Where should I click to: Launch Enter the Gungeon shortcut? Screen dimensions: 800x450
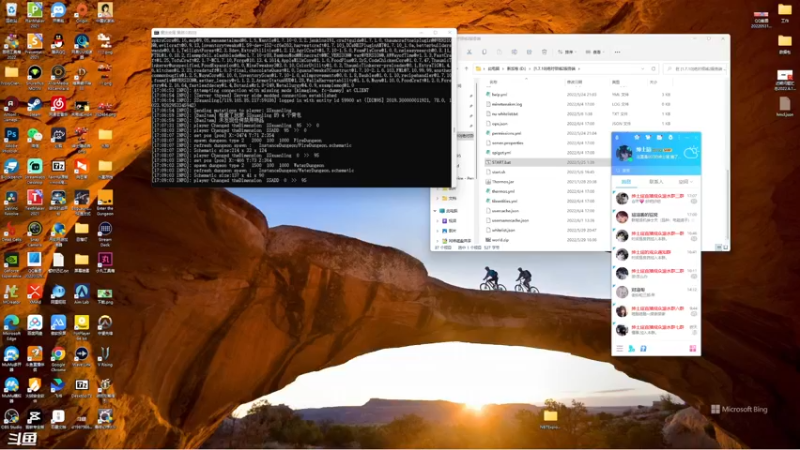click(x=105, y=202)
